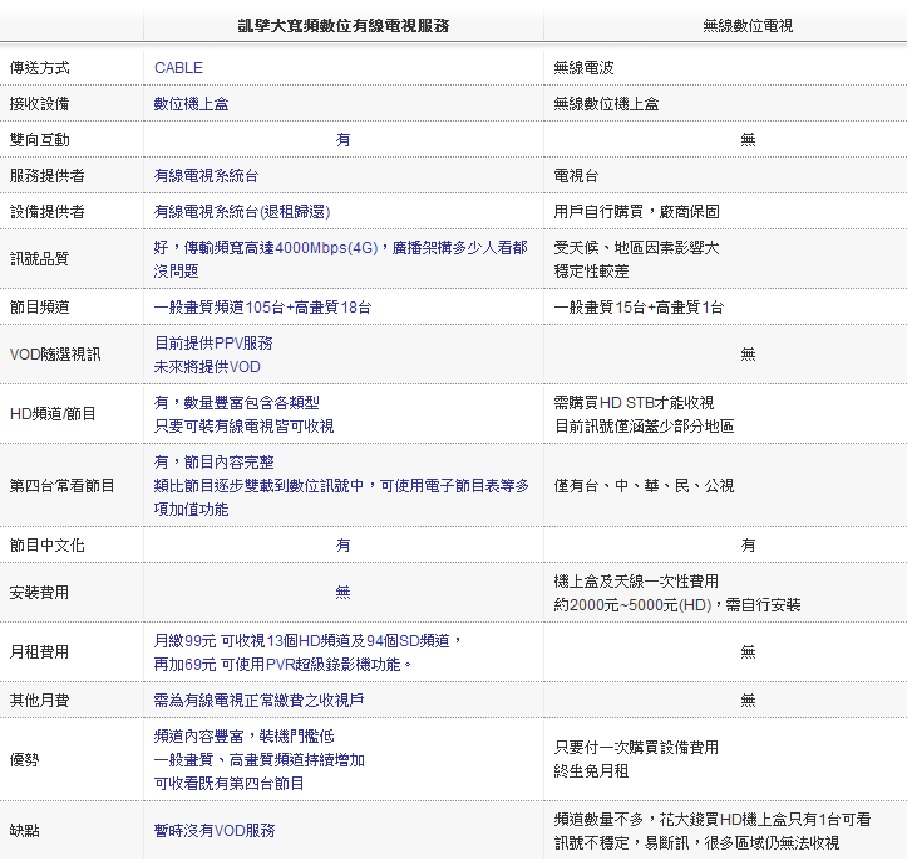Click the CABLE cell
This screenshot has height=859, width=909.
tap(179, 68)
